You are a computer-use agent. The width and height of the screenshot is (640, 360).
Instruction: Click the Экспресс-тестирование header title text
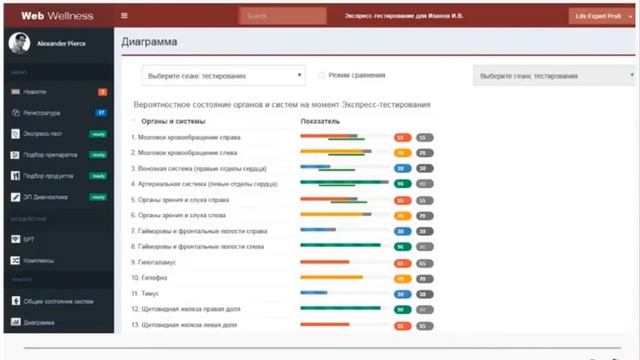tap(404, 16)
